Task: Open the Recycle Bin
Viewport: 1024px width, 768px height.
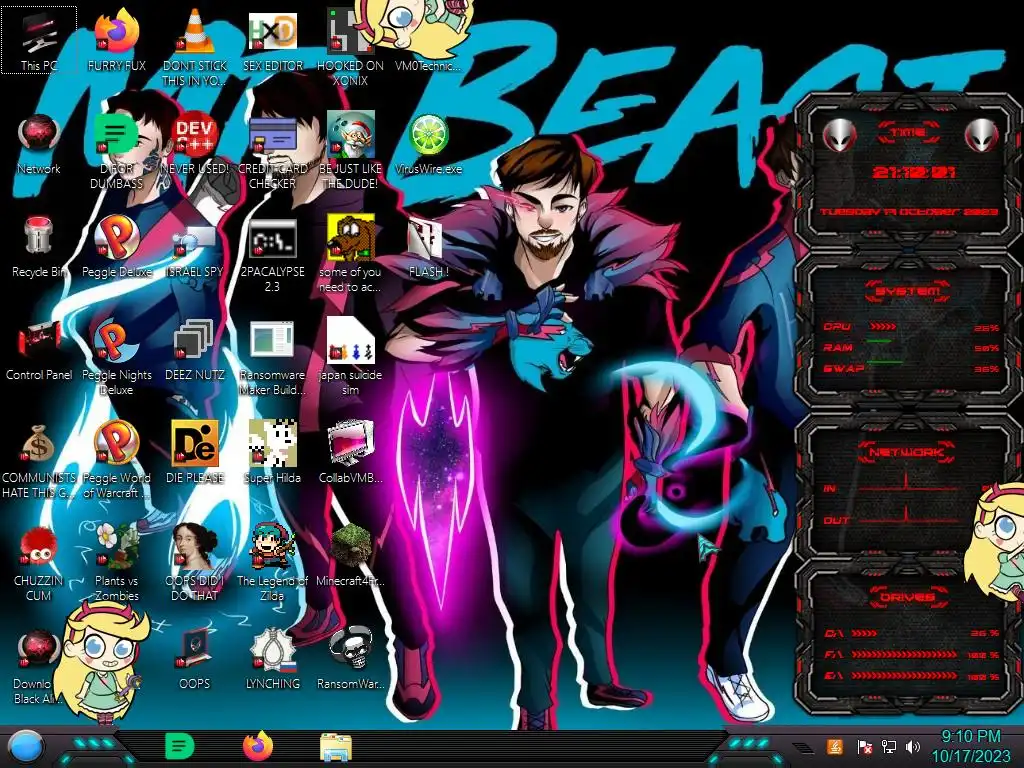Action: [39, 247]
